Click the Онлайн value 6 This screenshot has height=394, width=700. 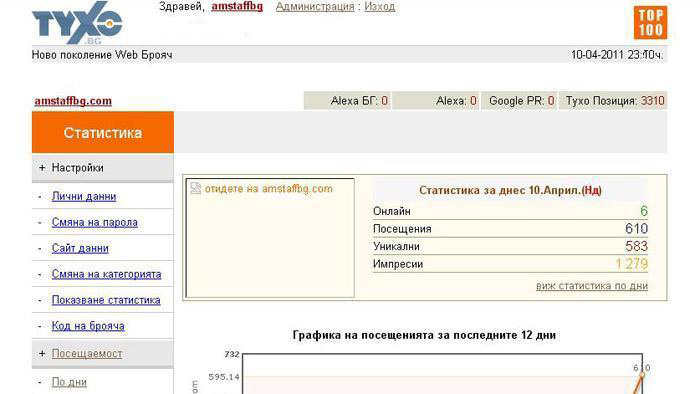644,211
